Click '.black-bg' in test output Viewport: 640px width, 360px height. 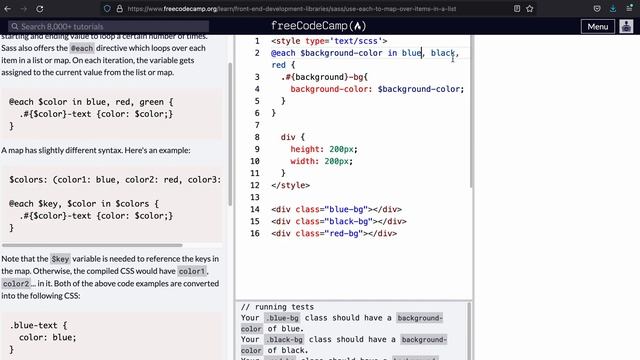(x=284, y=340)
